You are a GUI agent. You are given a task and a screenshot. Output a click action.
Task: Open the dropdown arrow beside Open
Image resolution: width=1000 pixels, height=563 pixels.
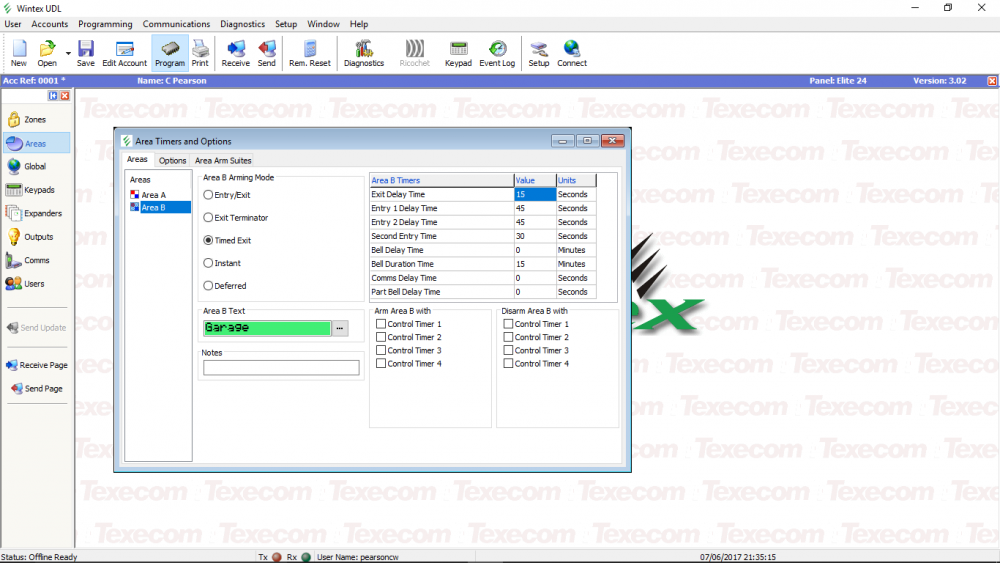68,53
